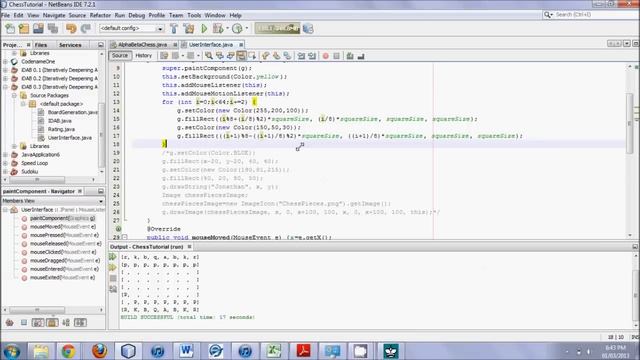Toggle the last filter button in Navigator
640x360 pixels.
(80, 322)
